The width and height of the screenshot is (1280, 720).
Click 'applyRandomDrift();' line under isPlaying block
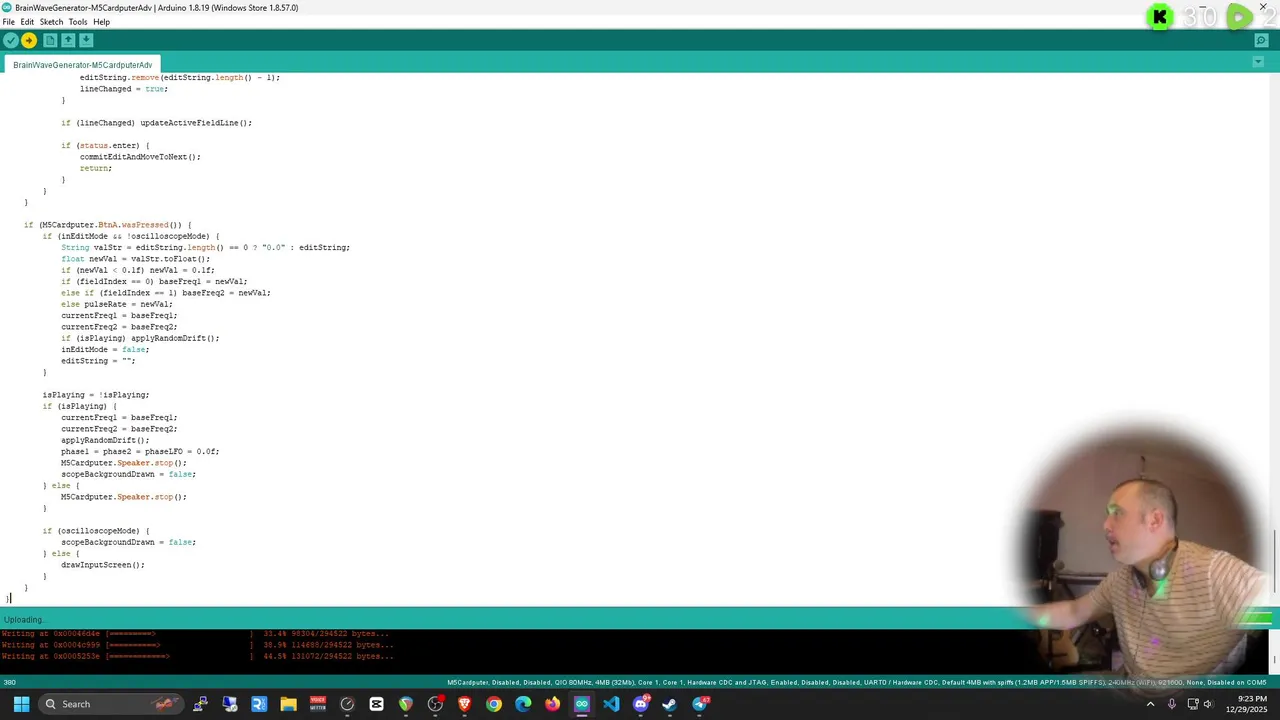[x=105, y=440]
